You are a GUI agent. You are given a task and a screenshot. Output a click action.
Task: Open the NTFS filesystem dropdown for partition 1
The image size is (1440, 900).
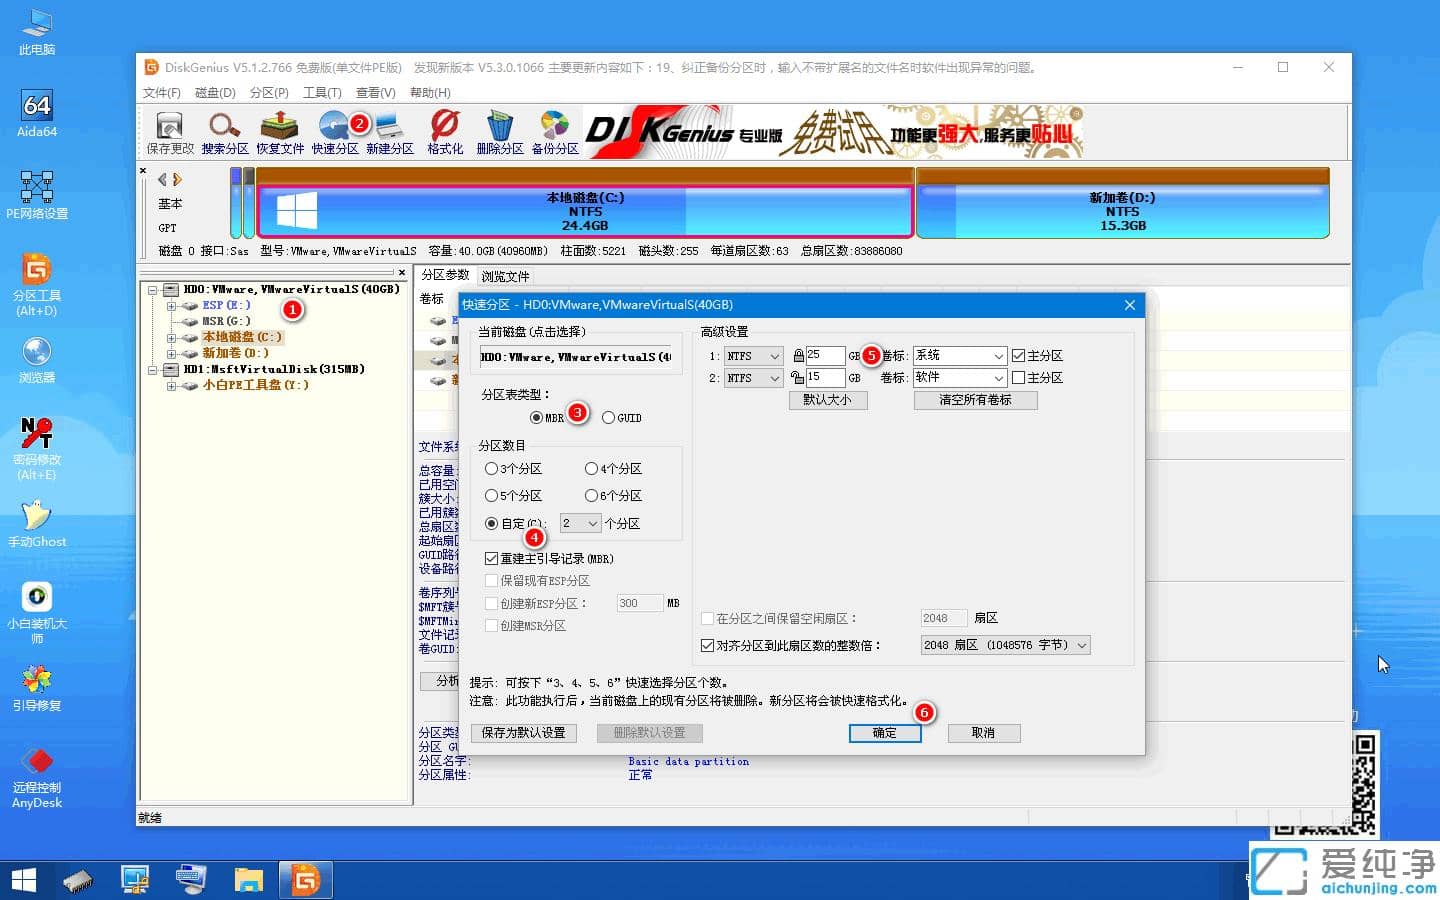coord(753,355)
